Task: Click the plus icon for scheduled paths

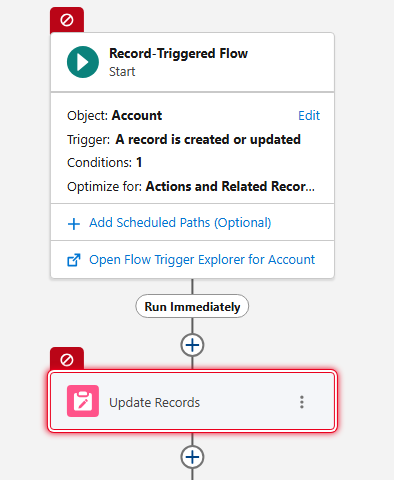Action: [74, 224]
